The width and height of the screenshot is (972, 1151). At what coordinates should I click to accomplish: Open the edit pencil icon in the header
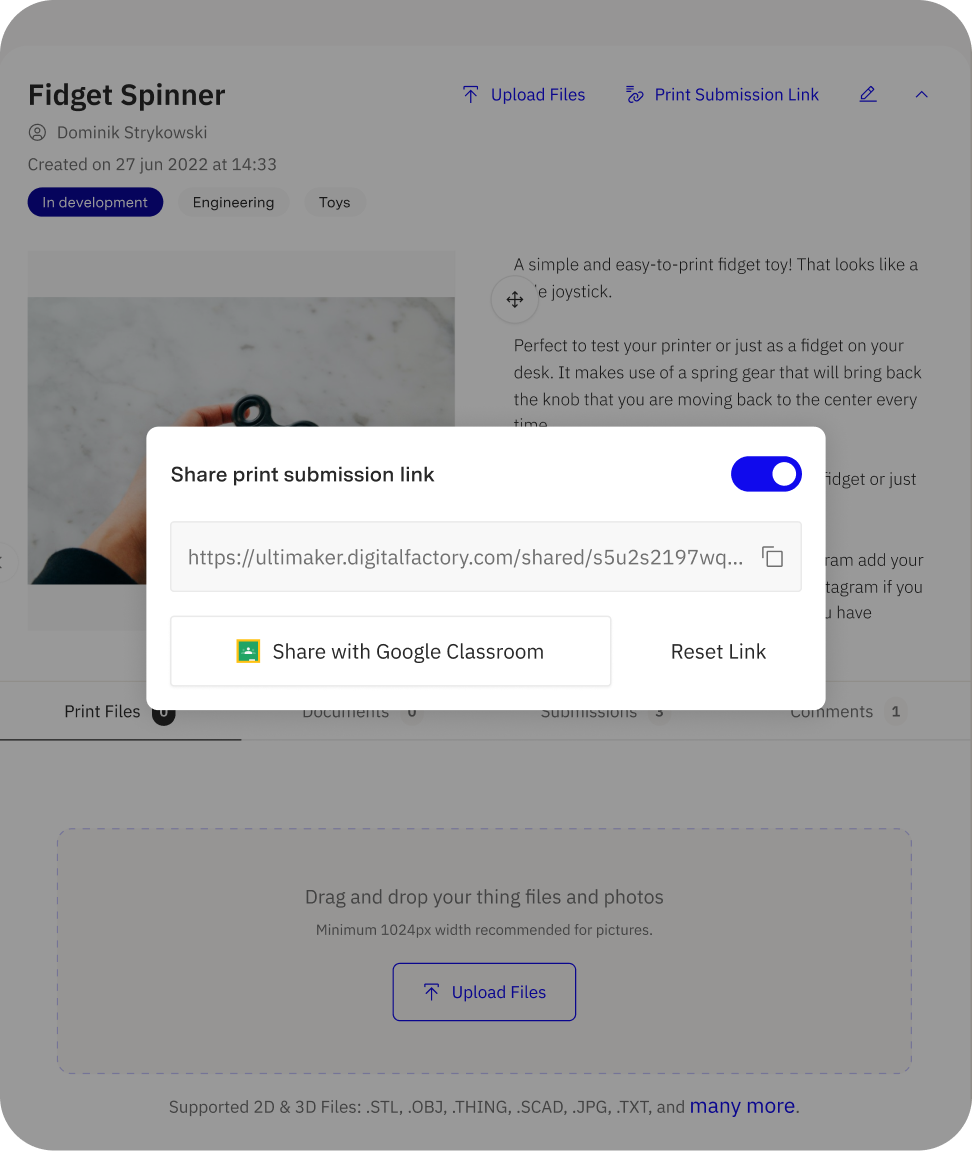pyautogui.click(x=868, y=94)
